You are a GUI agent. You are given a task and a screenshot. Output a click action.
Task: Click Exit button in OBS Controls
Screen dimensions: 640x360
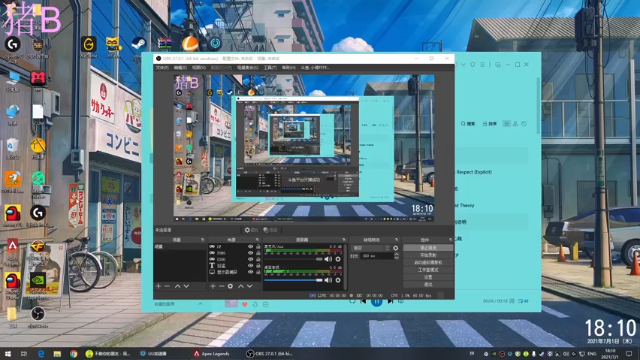pos(428,284)
